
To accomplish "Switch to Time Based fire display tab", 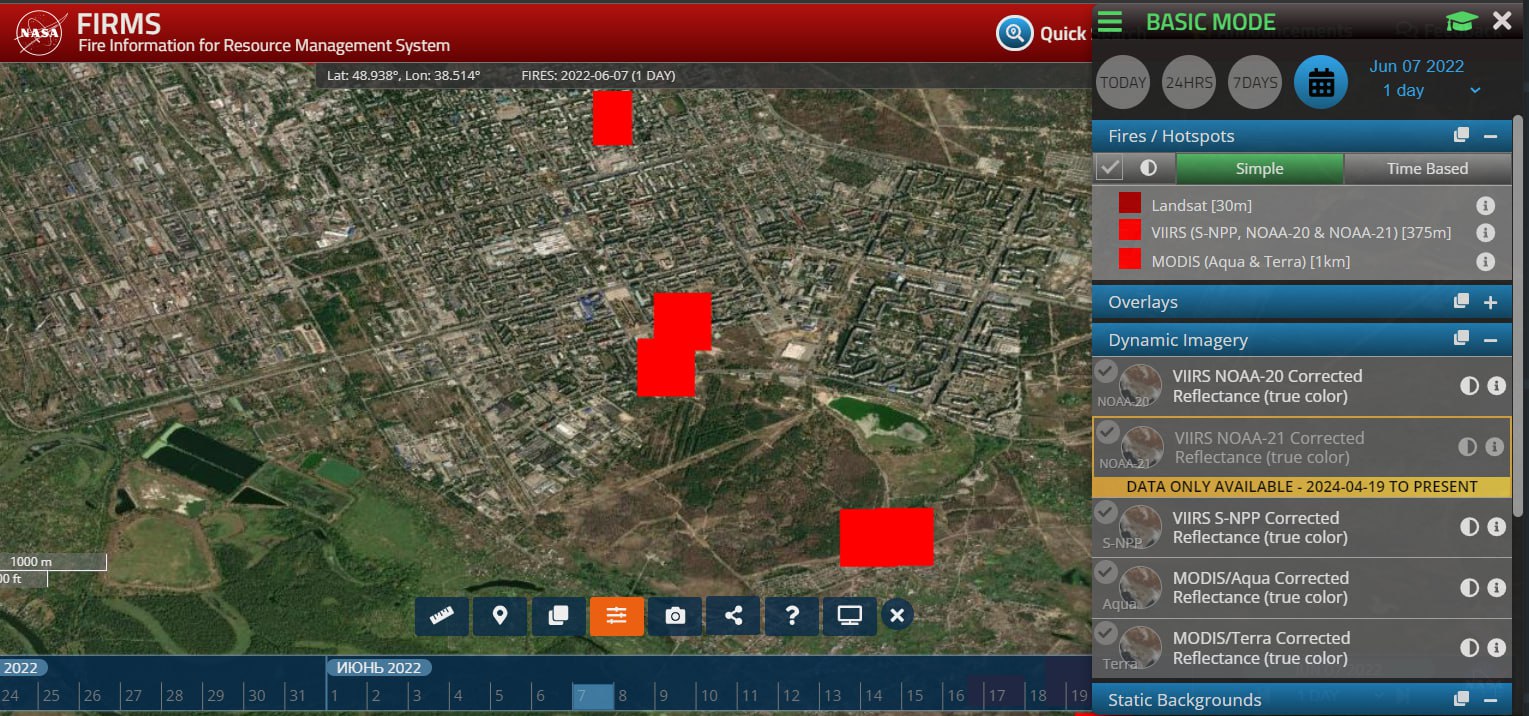I will (1426, 168).
